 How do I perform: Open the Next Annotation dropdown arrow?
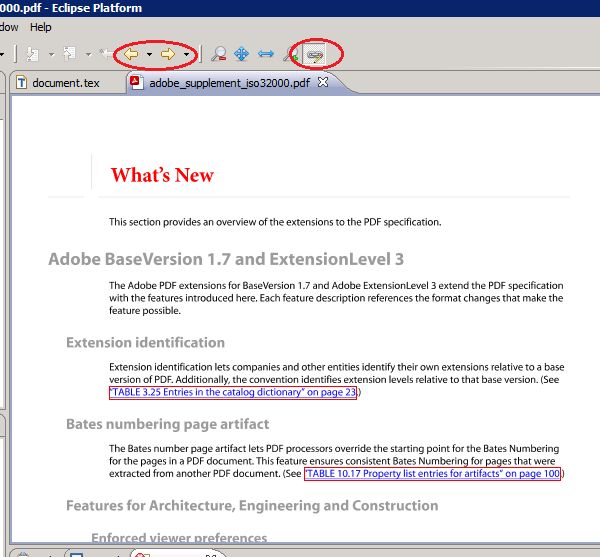[52, 55]
